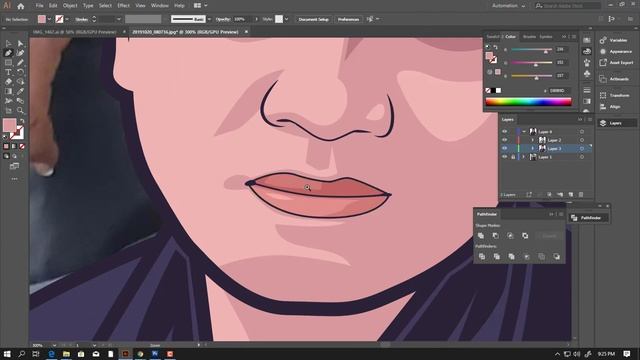Select the Rectangle tool
Screen dimensions: 640x360
[9, 63]
